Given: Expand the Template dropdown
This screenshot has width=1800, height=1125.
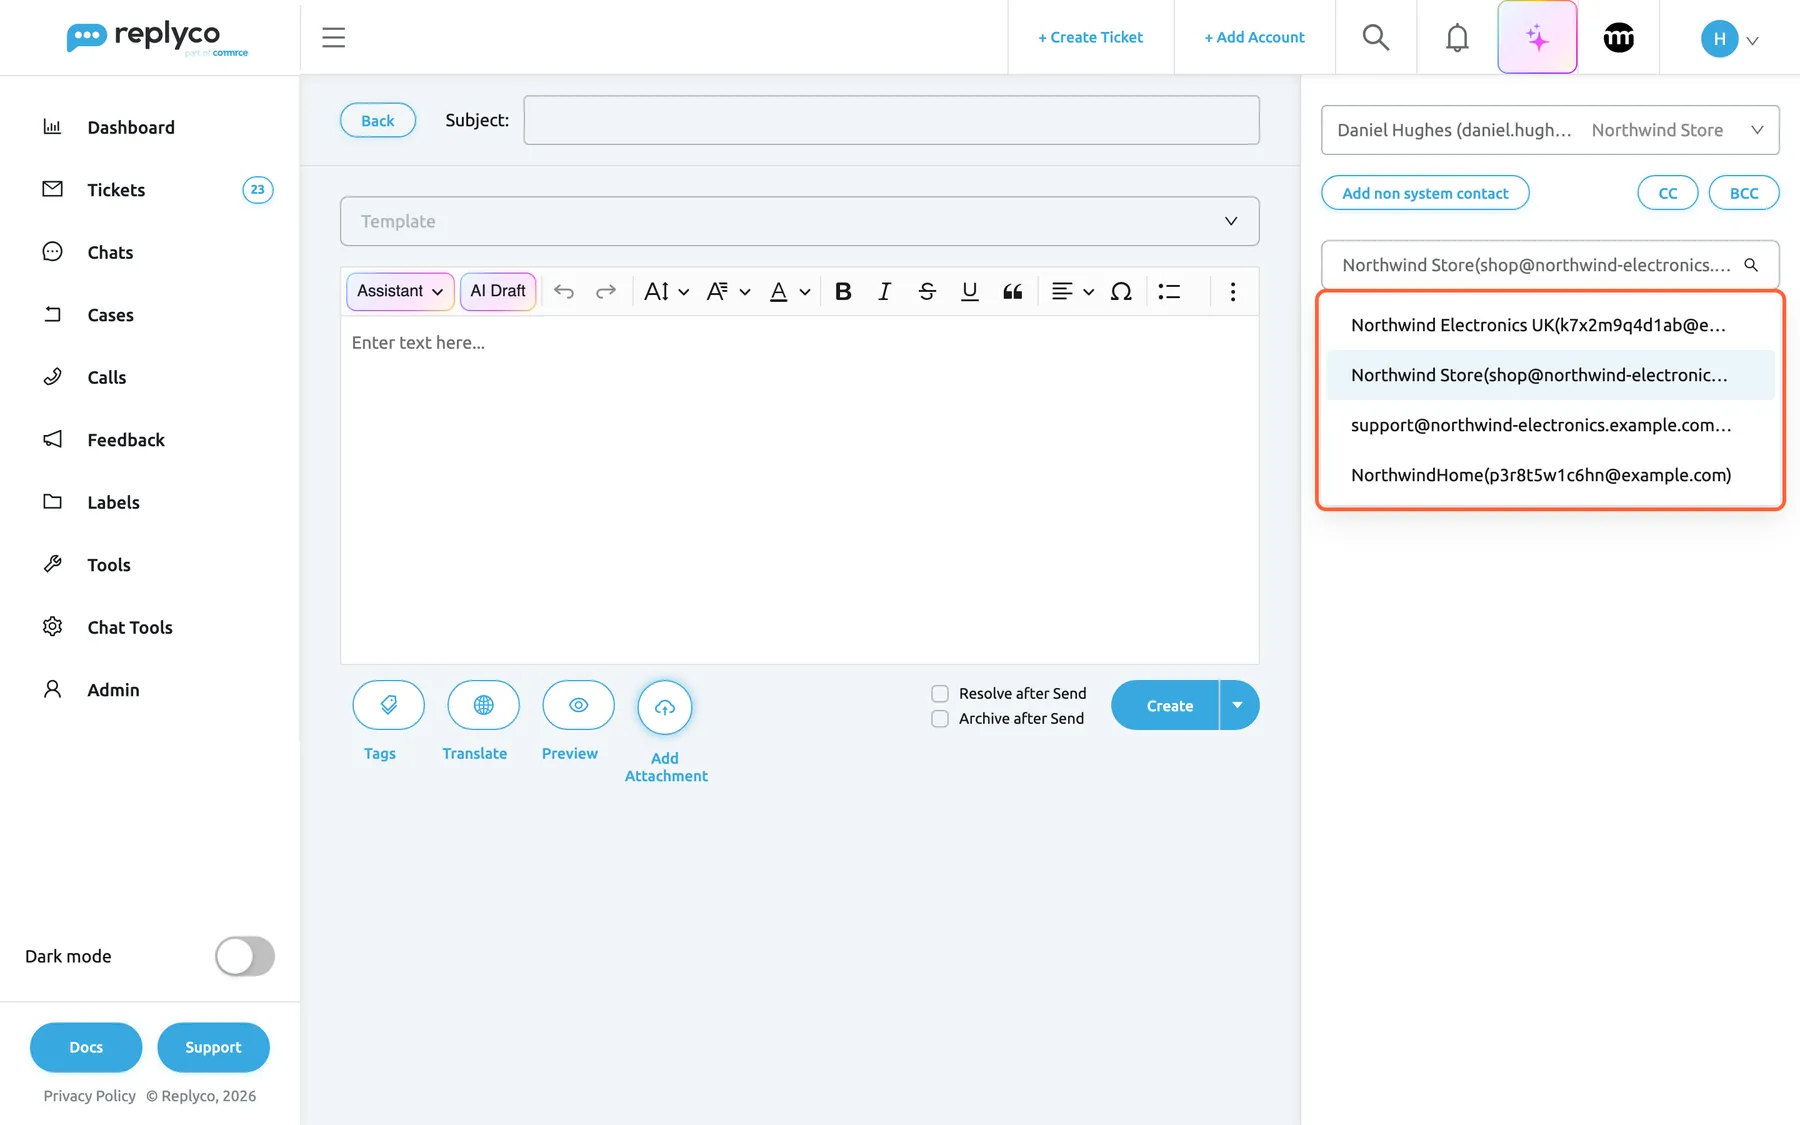Looking at the screenshot, I should coord(799,221).
